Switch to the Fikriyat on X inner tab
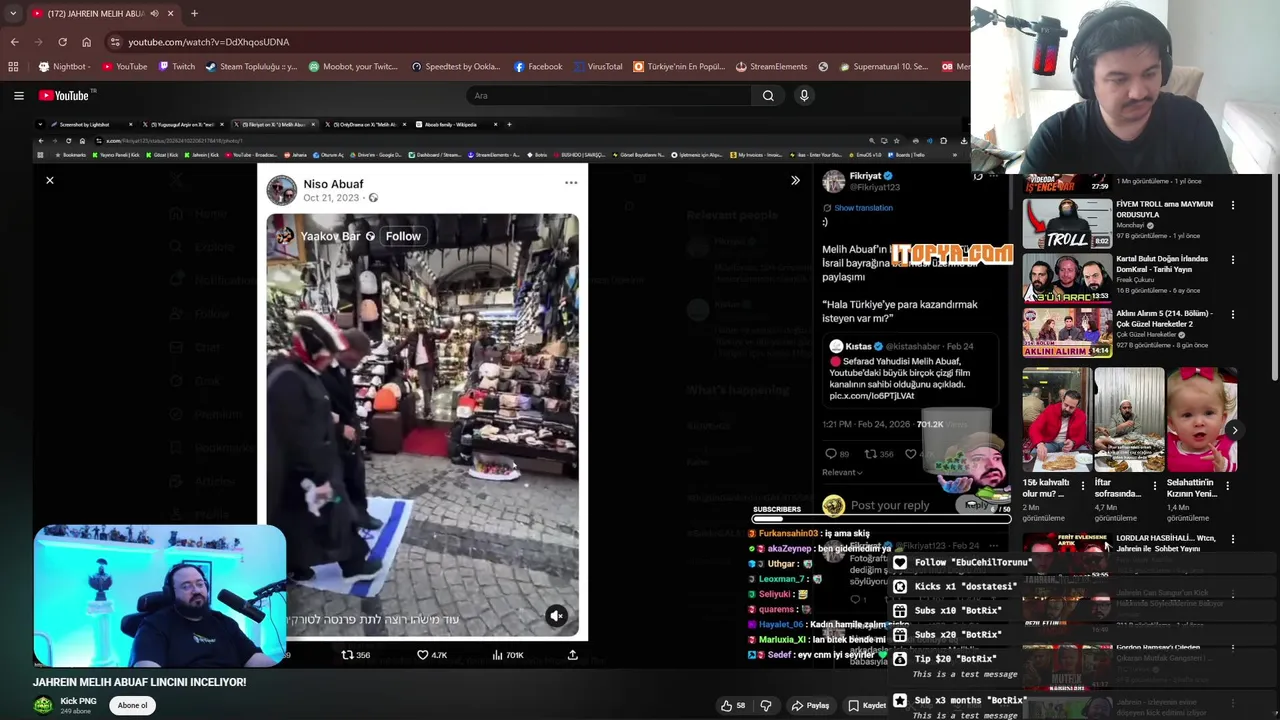Screen dimensions: 1280x720 click(x=273, y=125)
